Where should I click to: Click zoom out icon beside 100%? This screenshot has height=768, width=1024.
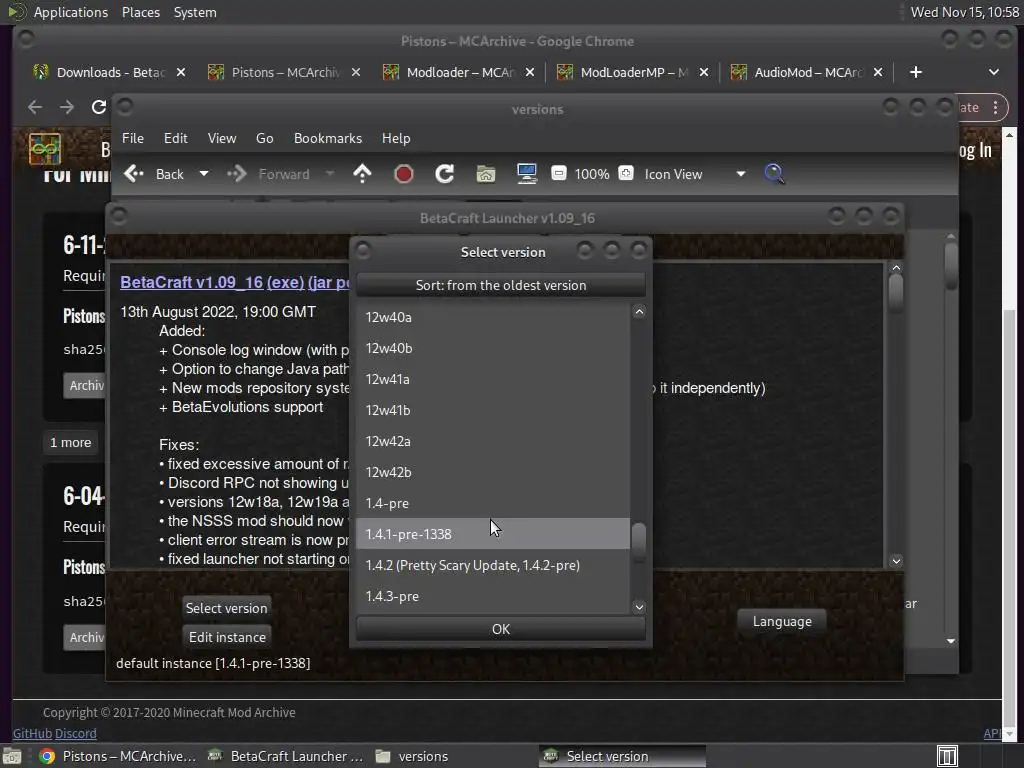(x=558, y=173)
